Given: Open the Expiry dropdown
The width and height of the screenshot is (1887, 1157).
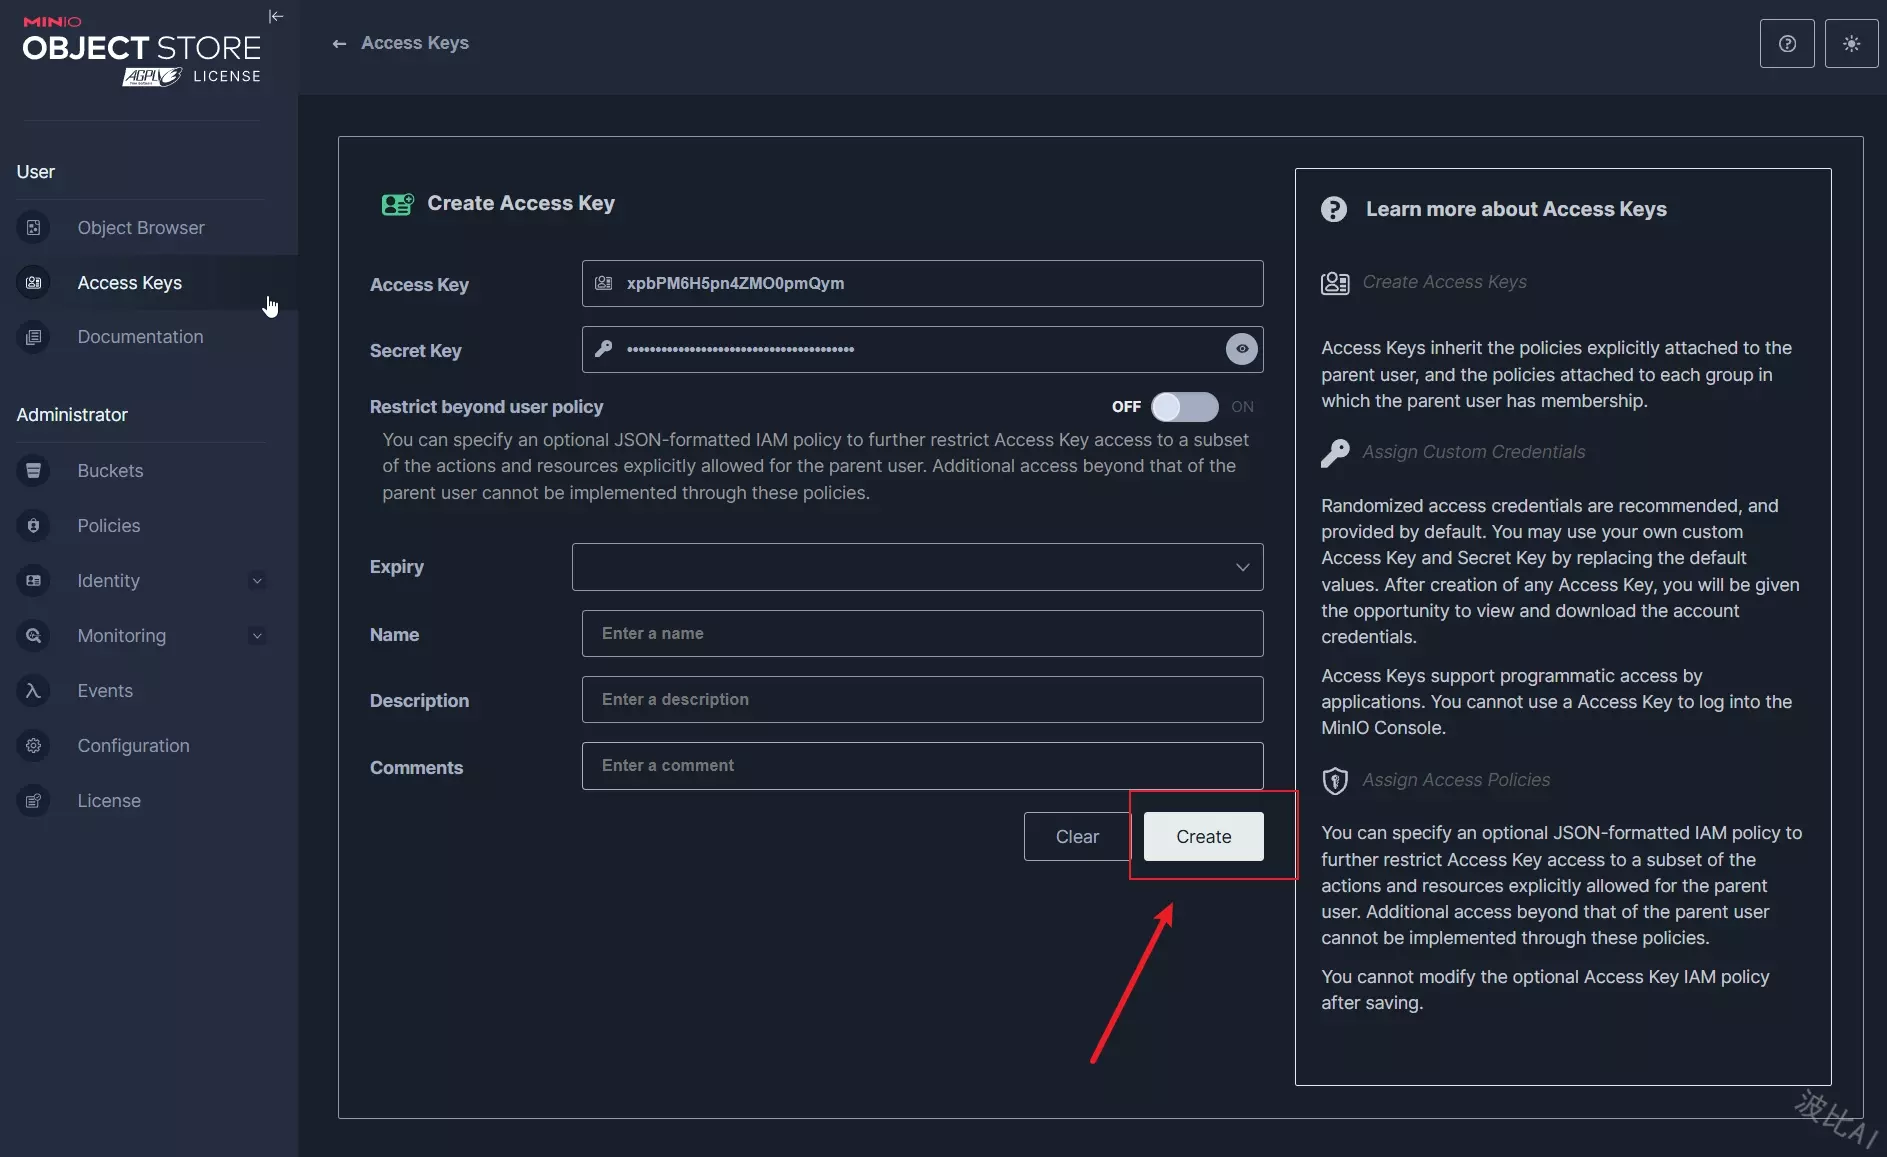Looking at the screenshot, I should point(917,567).
